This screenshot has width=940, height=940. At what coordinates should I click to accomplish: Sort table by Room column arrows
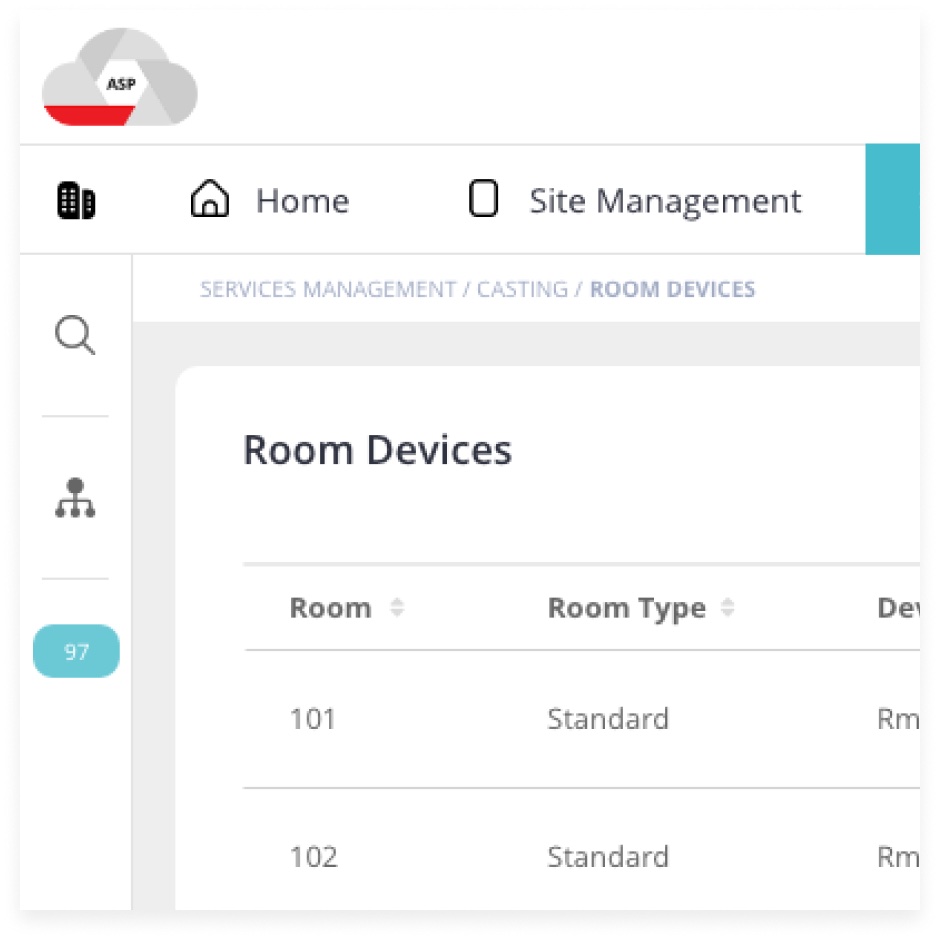[397, 607]
